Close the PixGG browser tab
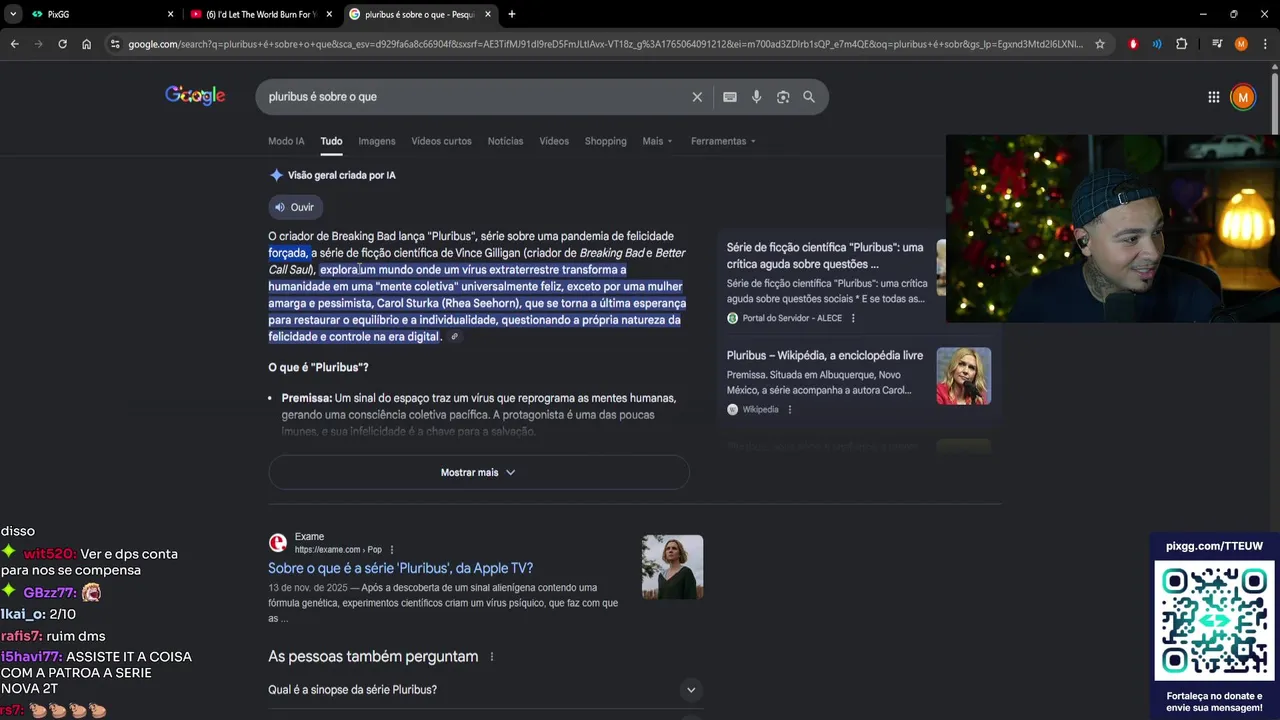 click(x=170, y=14)
